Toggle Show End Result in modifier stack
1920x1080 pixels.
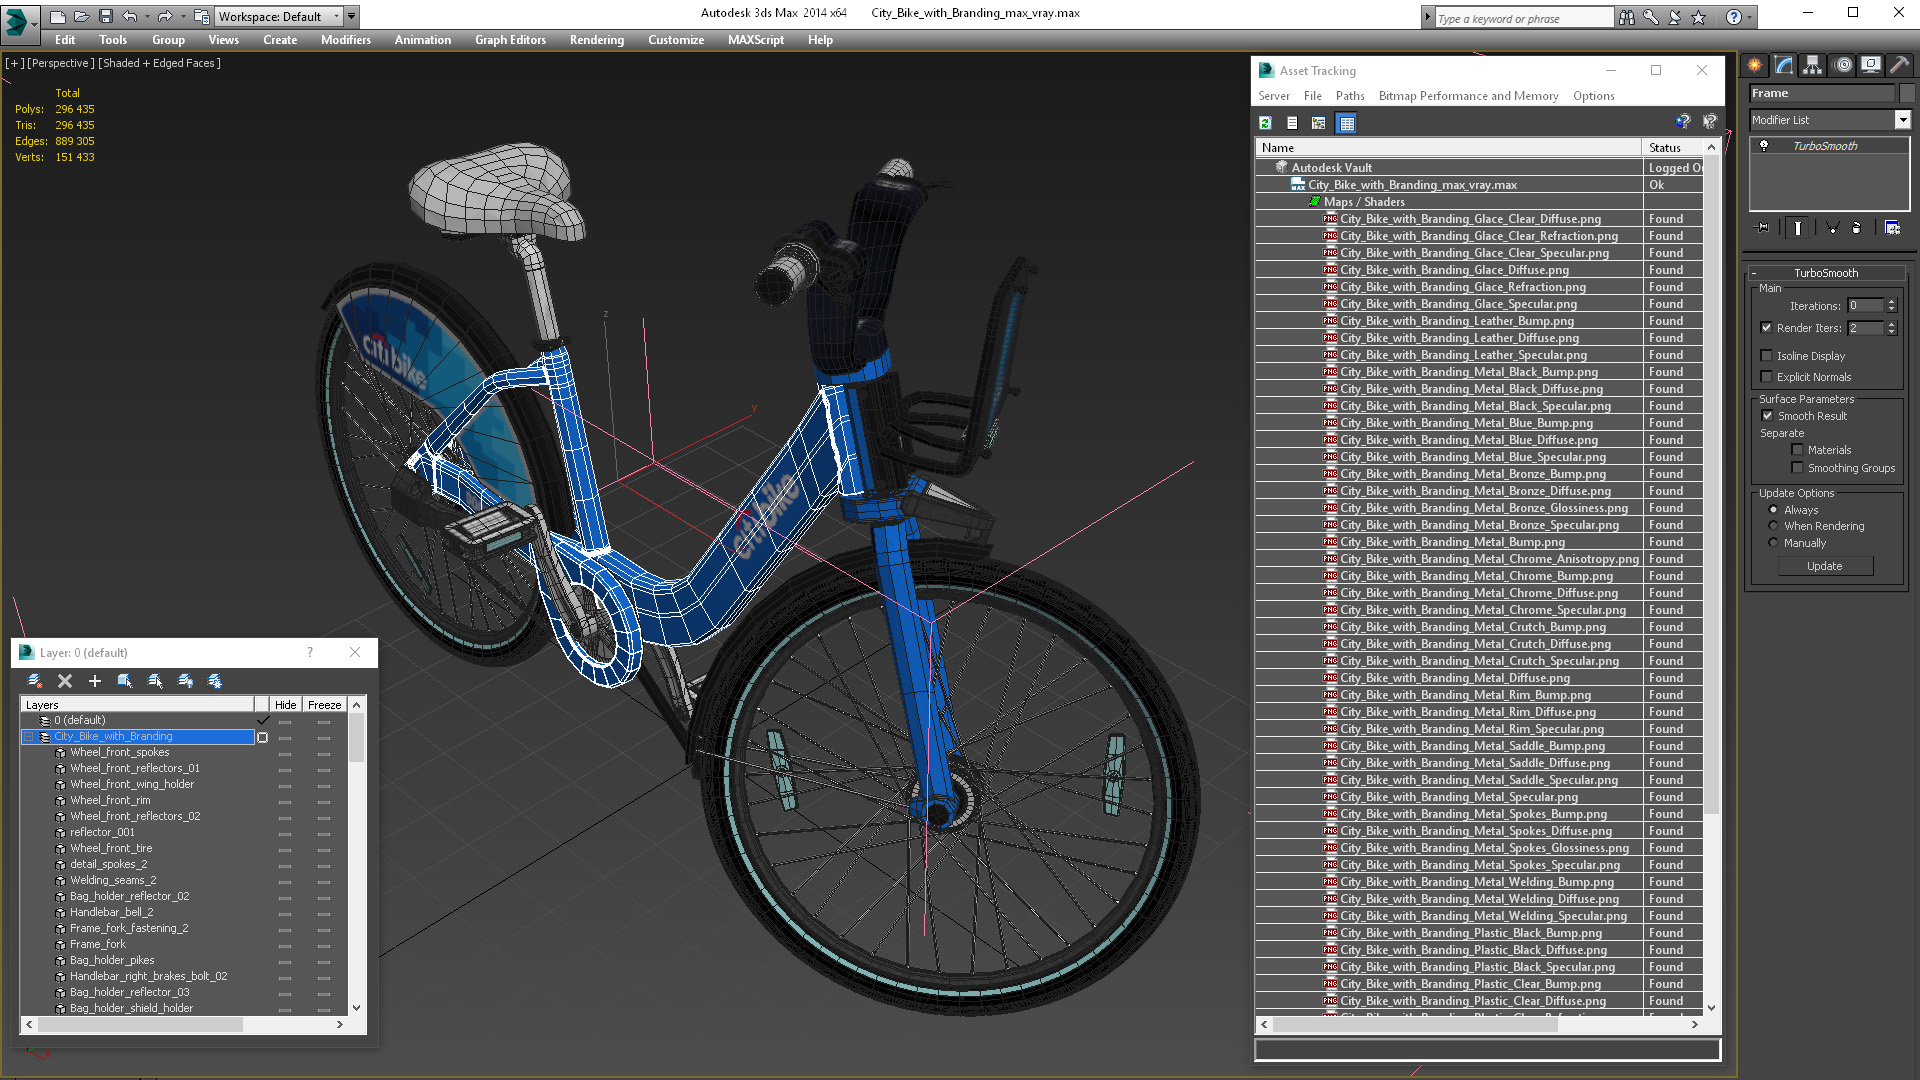click(1798, 228)
